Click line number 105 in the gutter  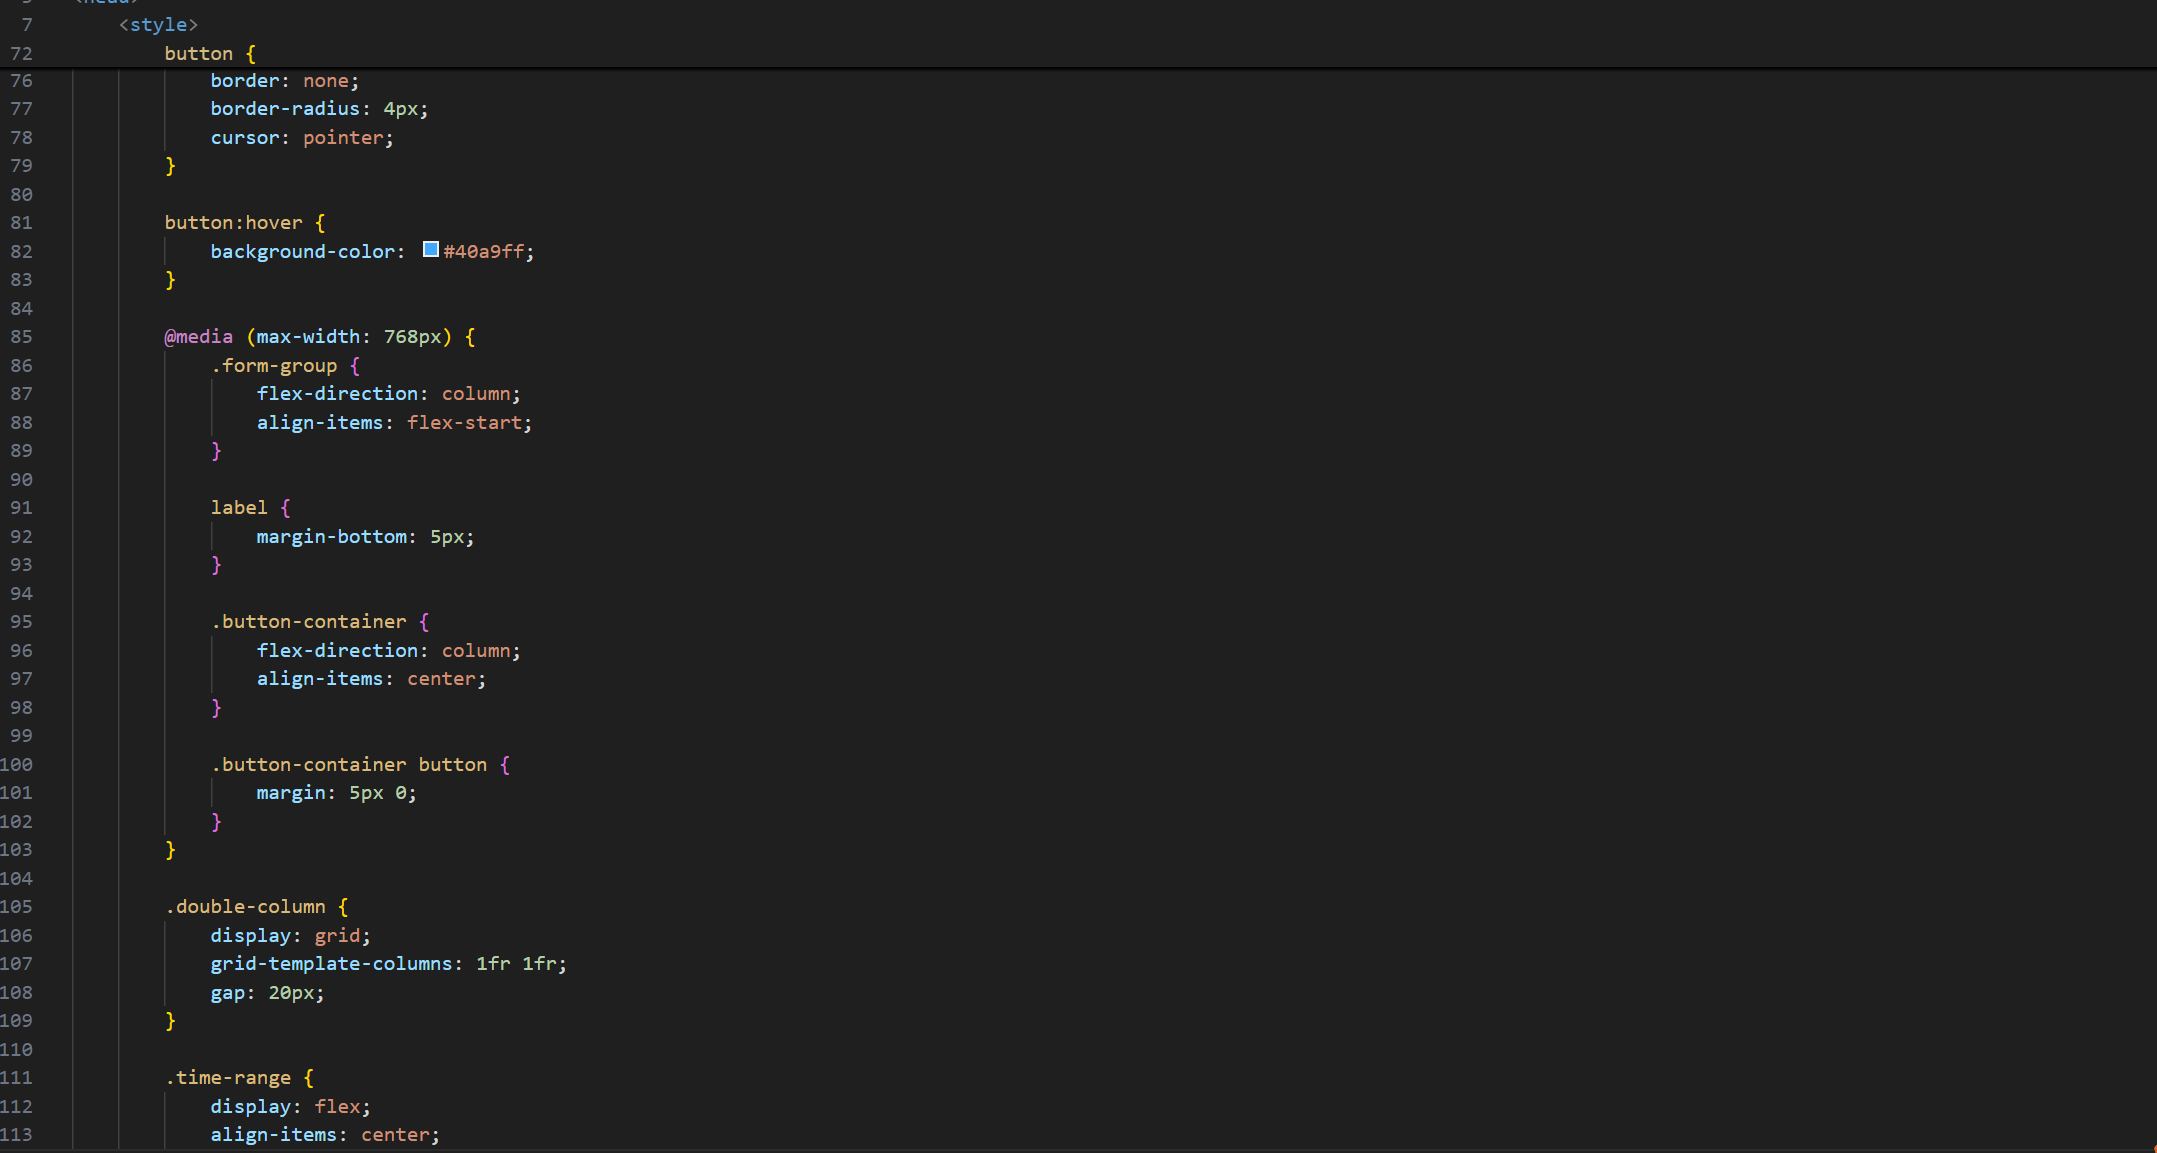coord(17,907)
